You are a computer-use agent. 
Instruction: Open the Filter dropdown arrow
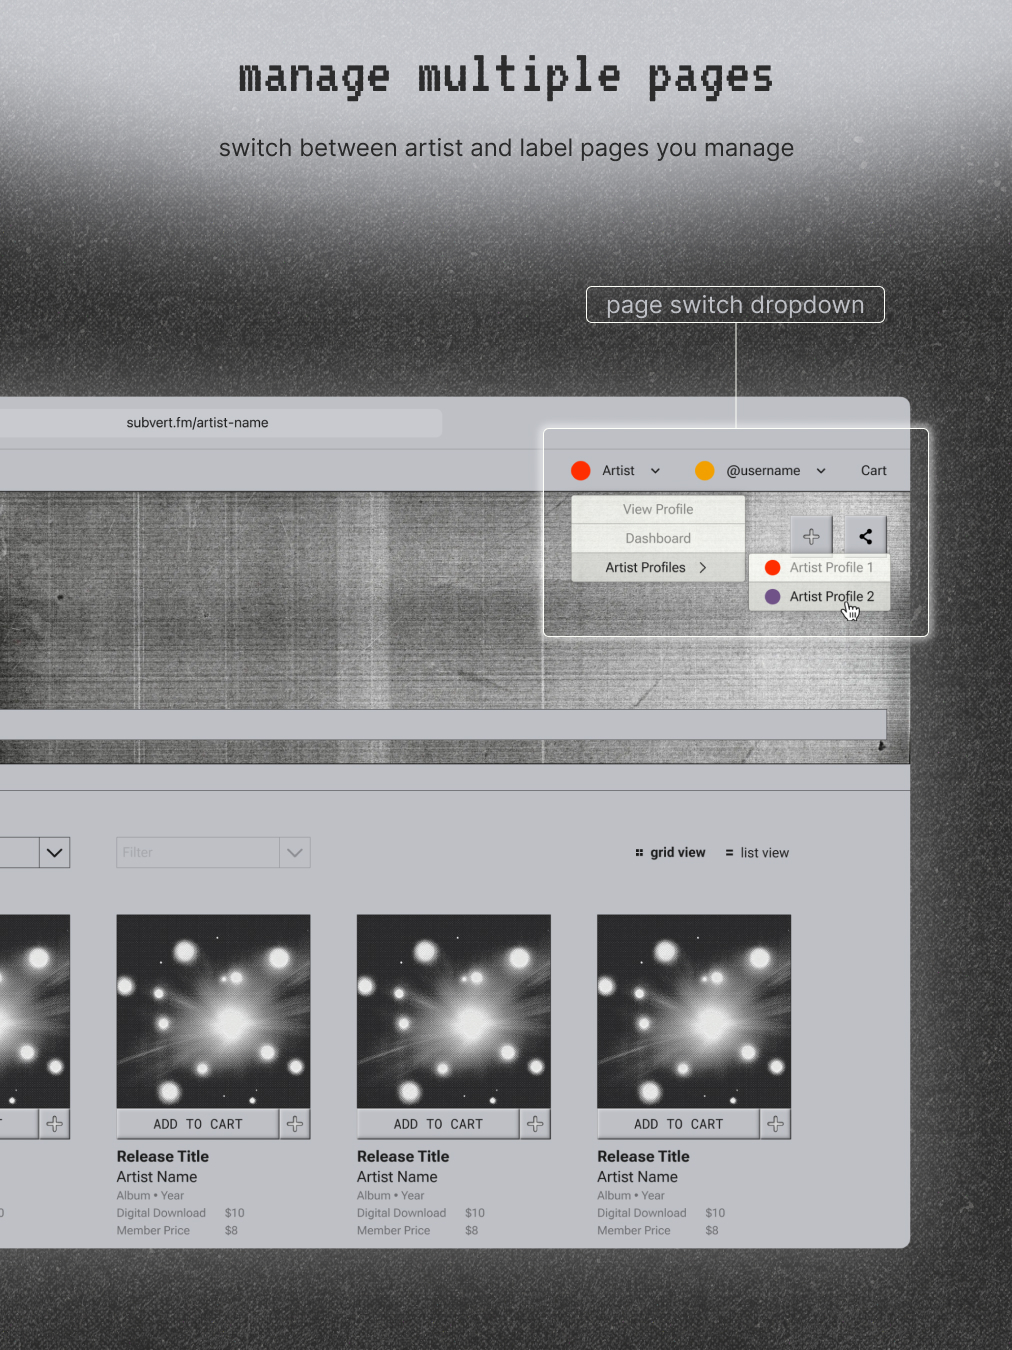click(295, 853)
